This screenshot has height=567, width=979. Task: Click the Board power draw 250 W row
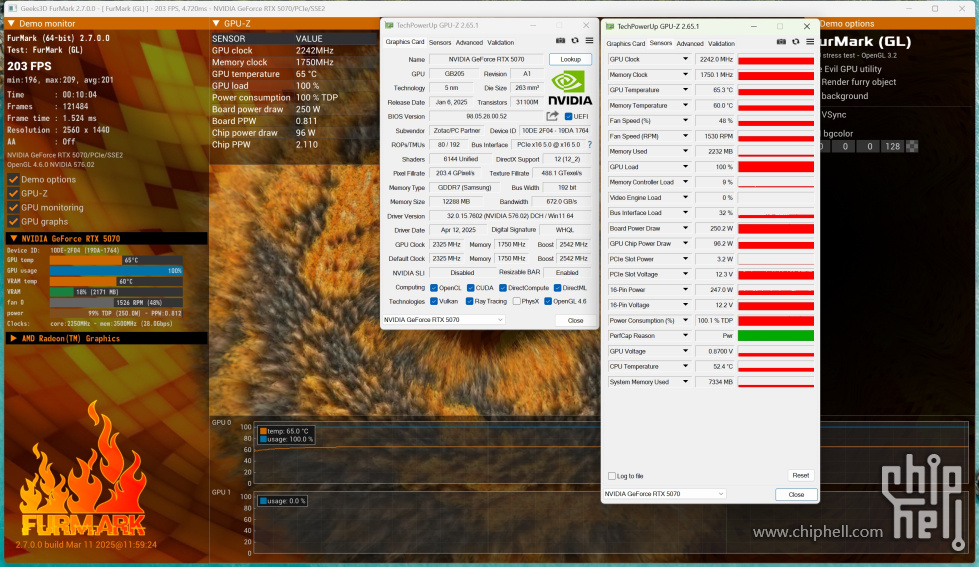[x=293, y=109]
